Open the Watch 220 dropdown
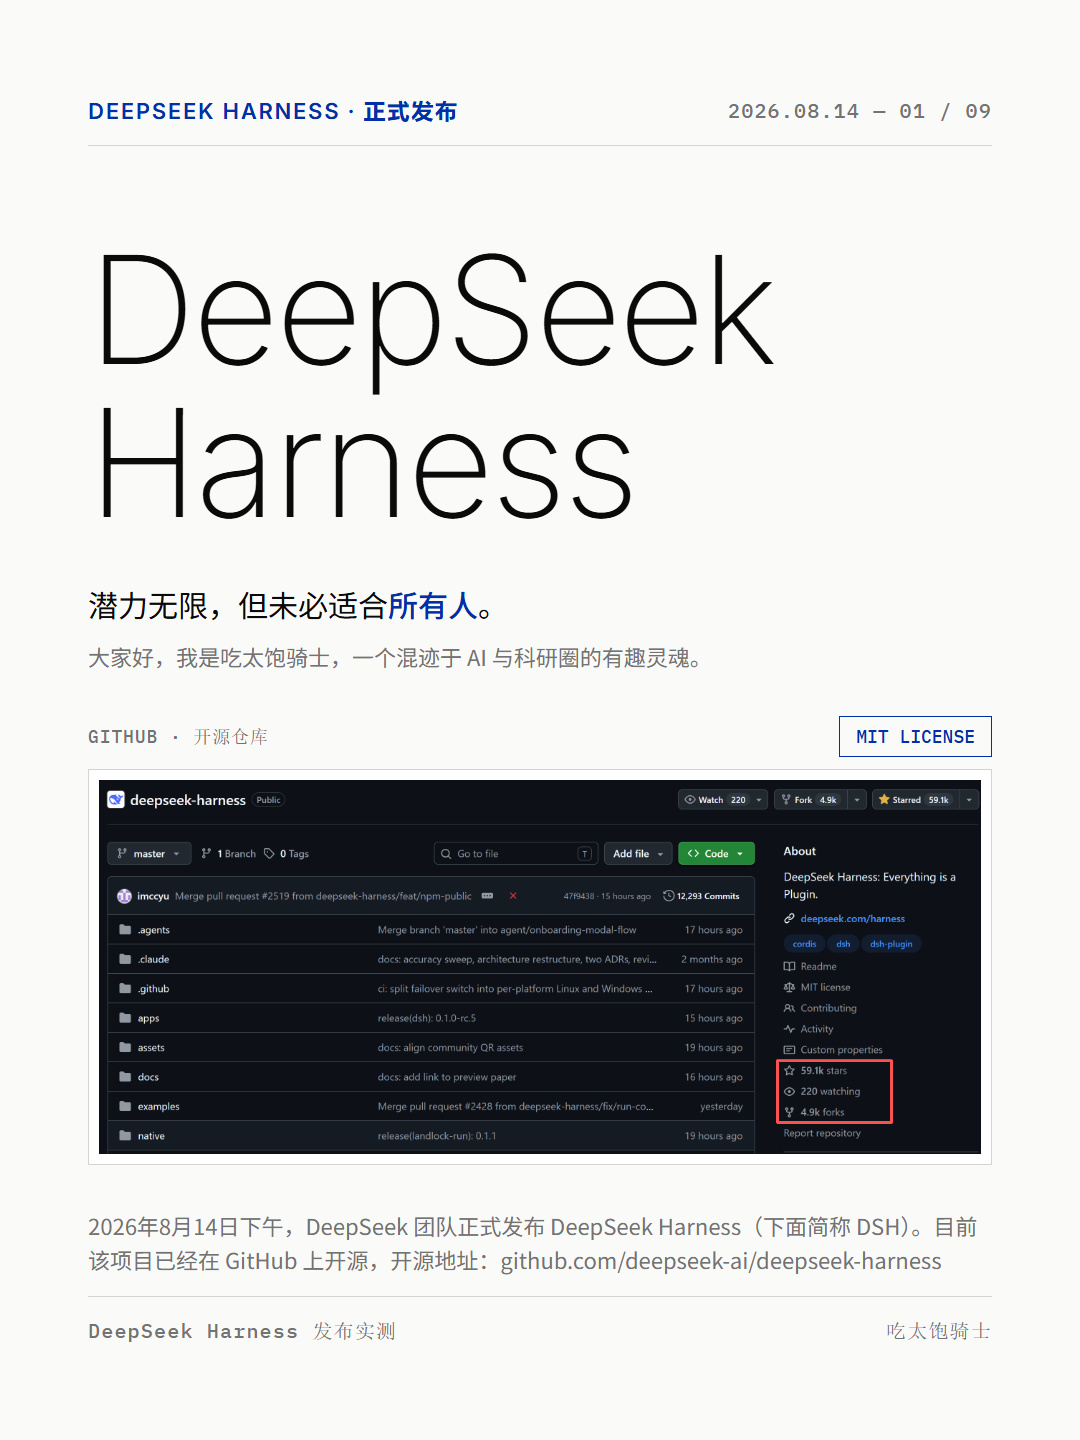The image size is (1080, 1440). pyautogui.click(x=723, y=800)
